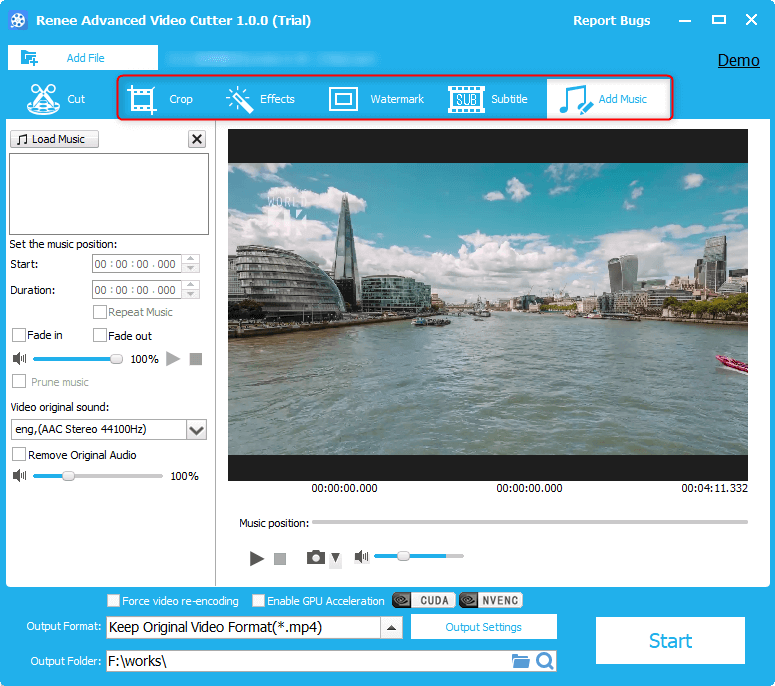The image size is (775, 686).
Task: Browse output folder with folder icon
Action: point(520,661)
